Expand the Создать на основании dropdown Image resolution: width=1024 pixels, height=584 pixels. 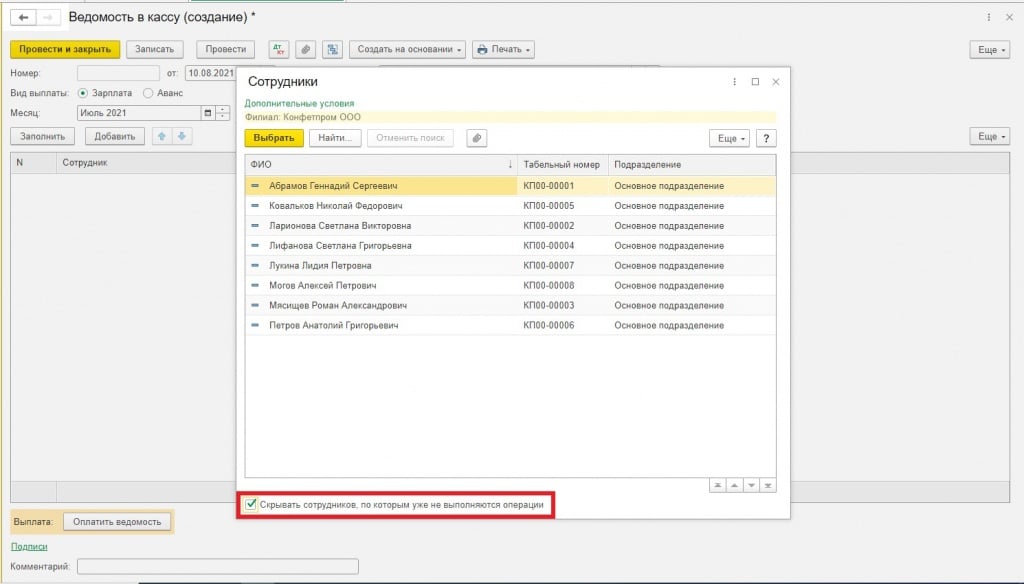[407, 49]
